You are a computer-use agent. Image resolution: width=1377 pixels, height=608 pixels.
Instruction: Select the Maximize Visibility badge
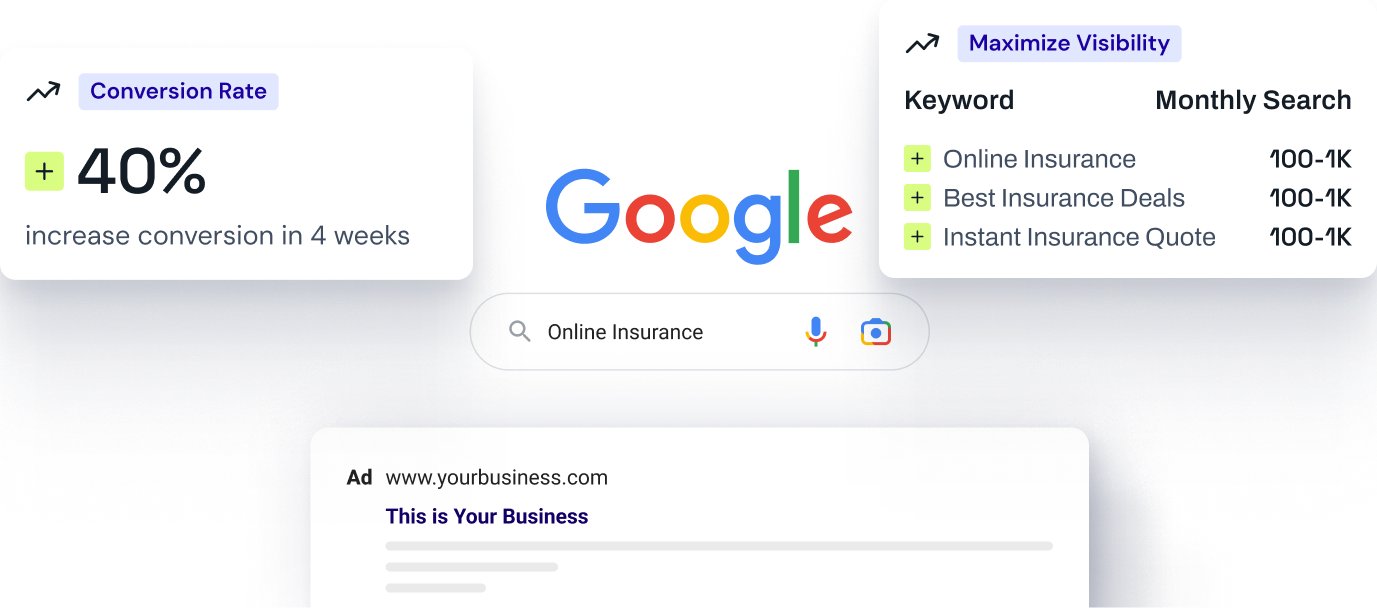[1069, 44]
